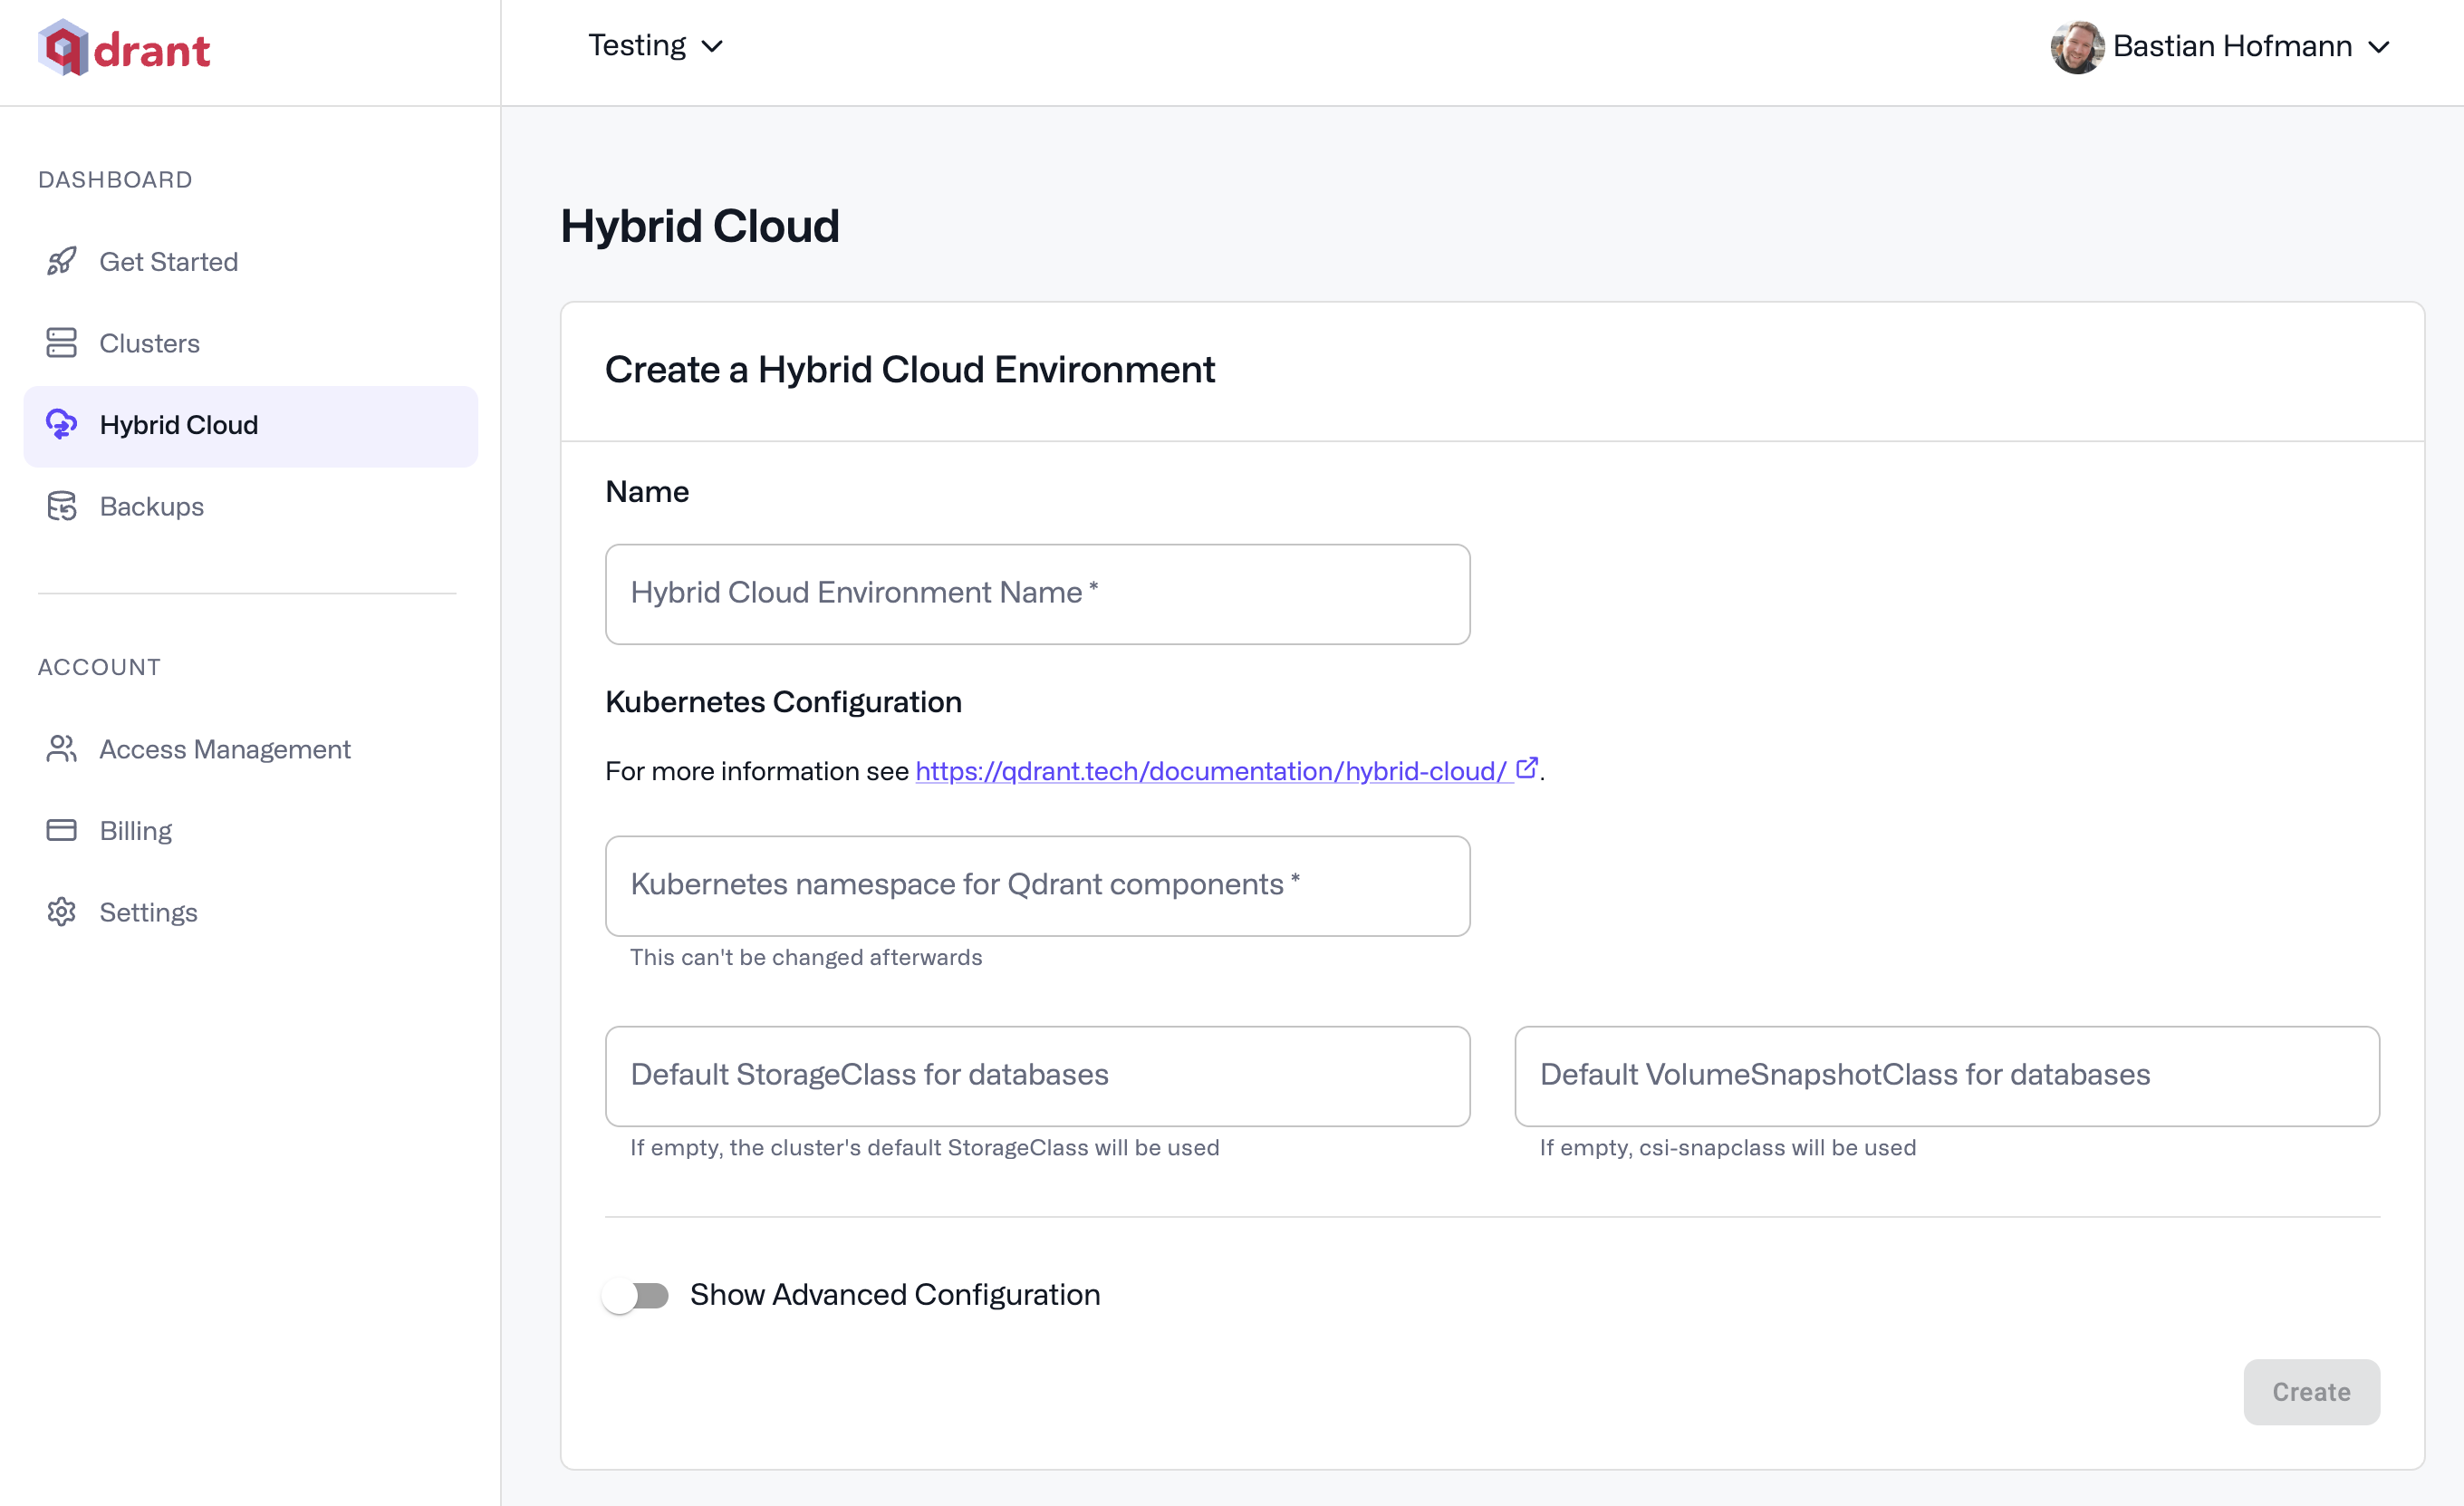Enable Show Advanced Configuration
Viewport: 2464px width, 1506px height.
click(x=637, y=1294)
